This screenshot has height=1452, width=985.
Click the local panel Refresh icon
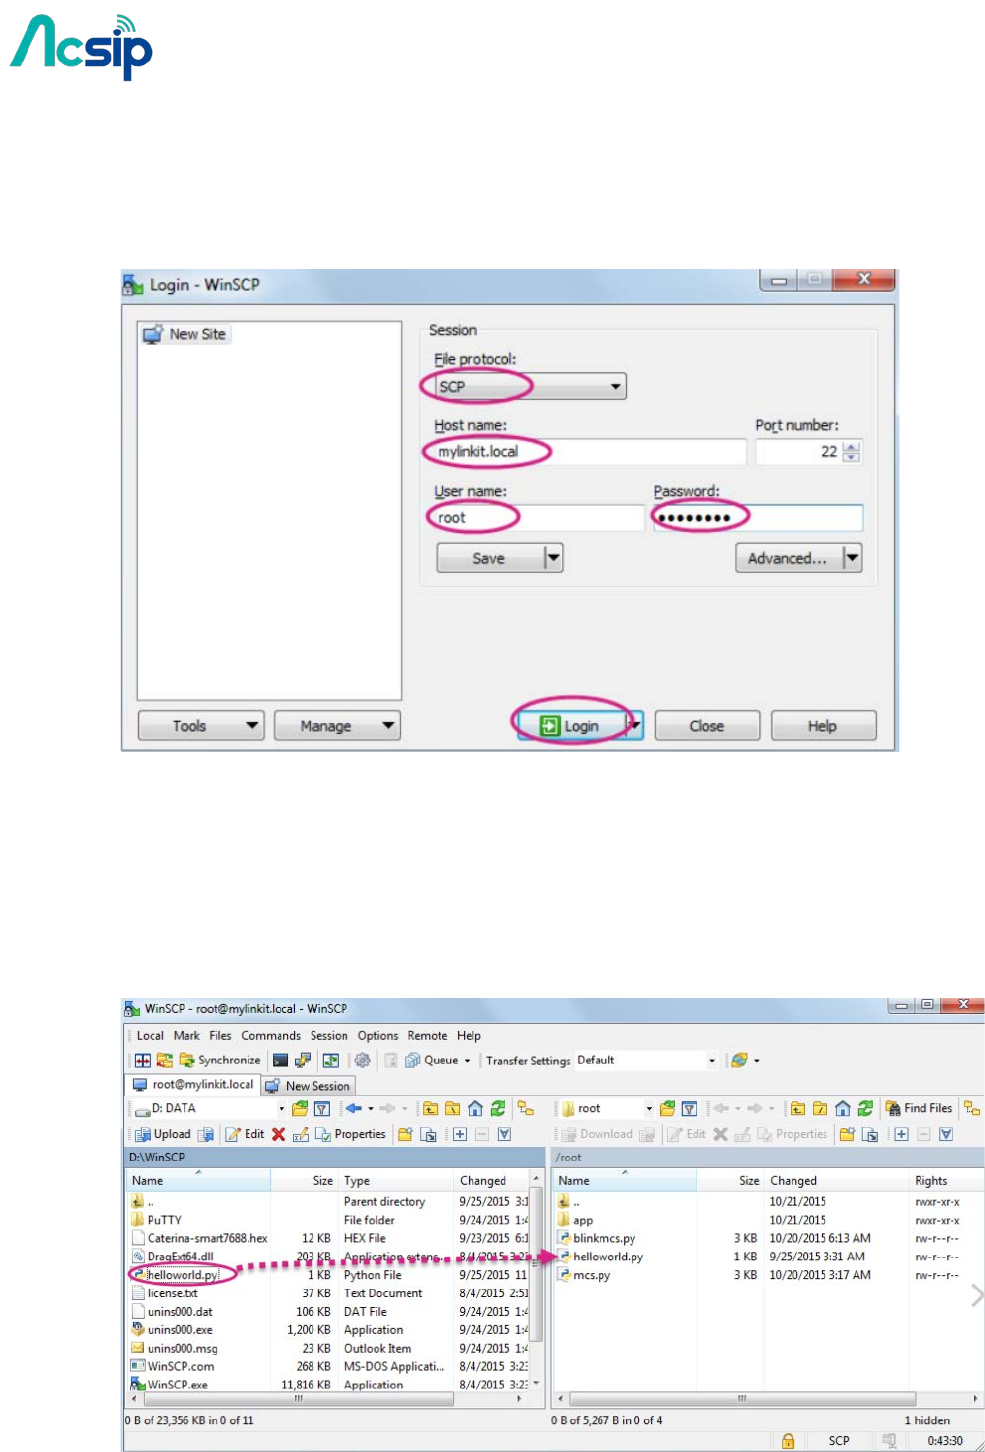(498, 1108)
